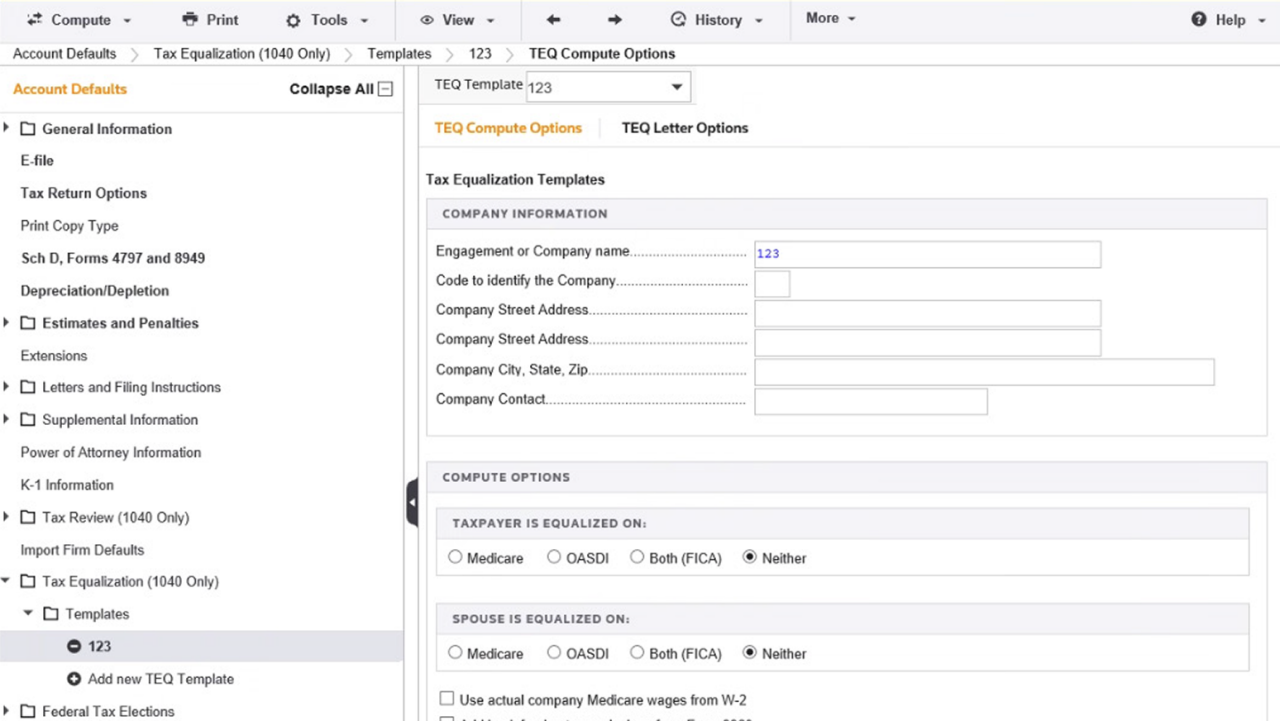This screenshot has height=721, width=1280.
Task: Open the Compute menu
Action: tap(78, 20)
